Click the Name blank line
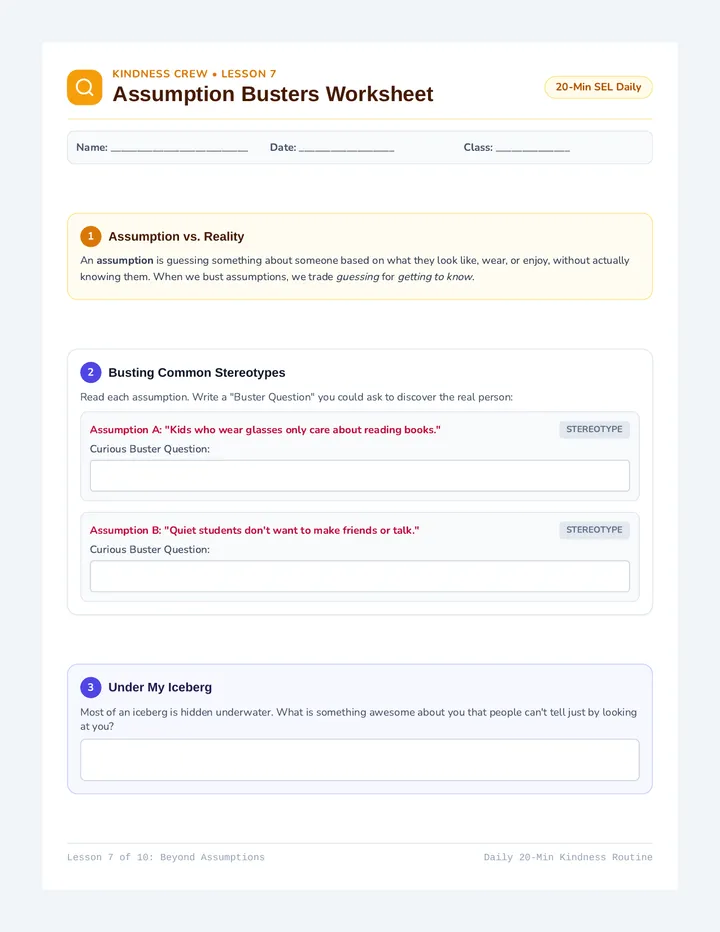This screenshot has height=932, width=720. coord(179,149)
